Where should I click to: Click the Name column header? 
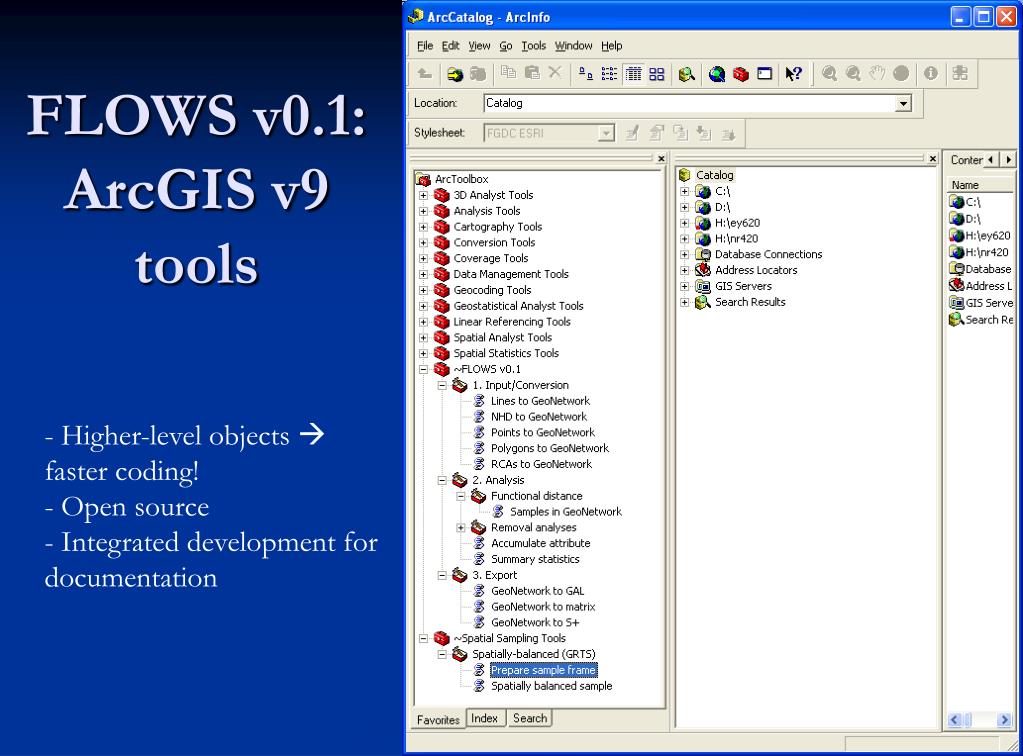tap(979, 185)
